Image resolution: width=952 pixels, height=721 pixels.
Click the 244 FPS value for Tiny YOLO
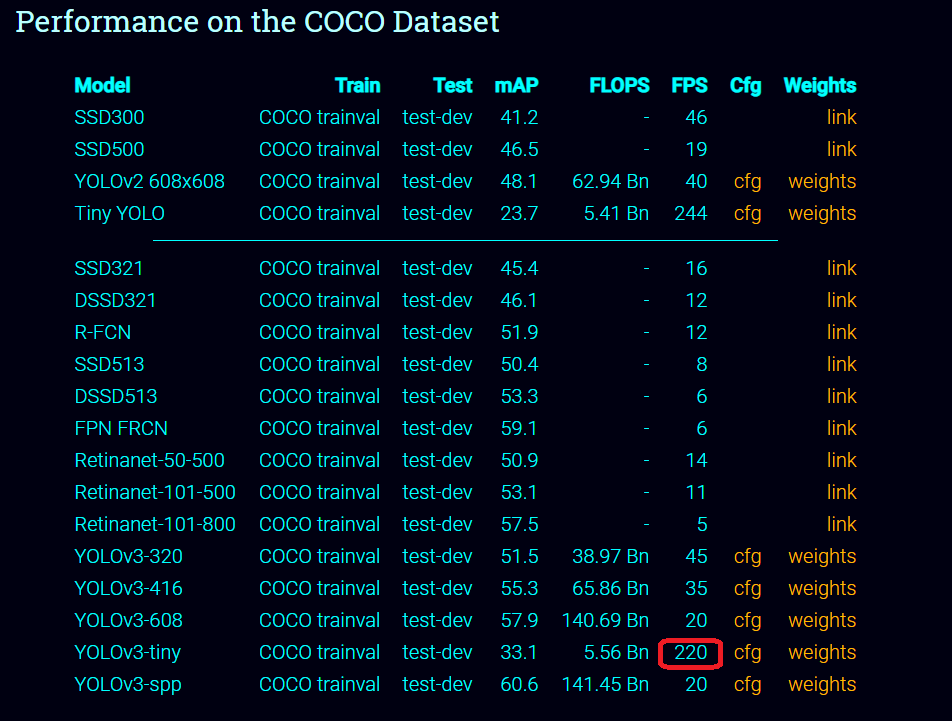coord(691,214)
